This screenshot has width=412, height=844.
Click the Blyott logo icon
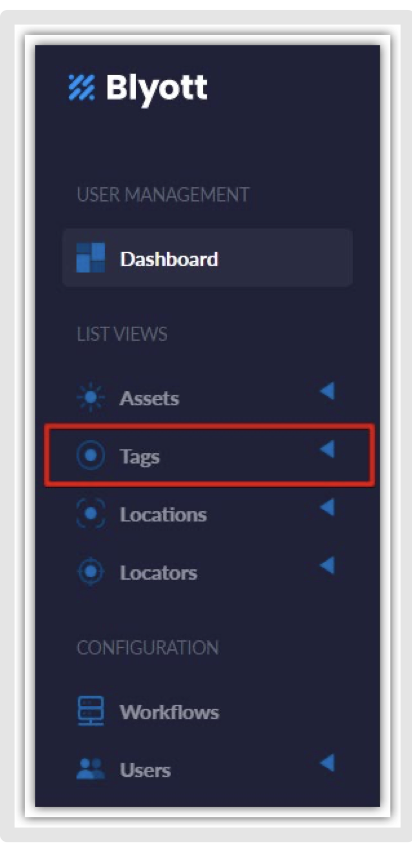(x=82, y=87)
